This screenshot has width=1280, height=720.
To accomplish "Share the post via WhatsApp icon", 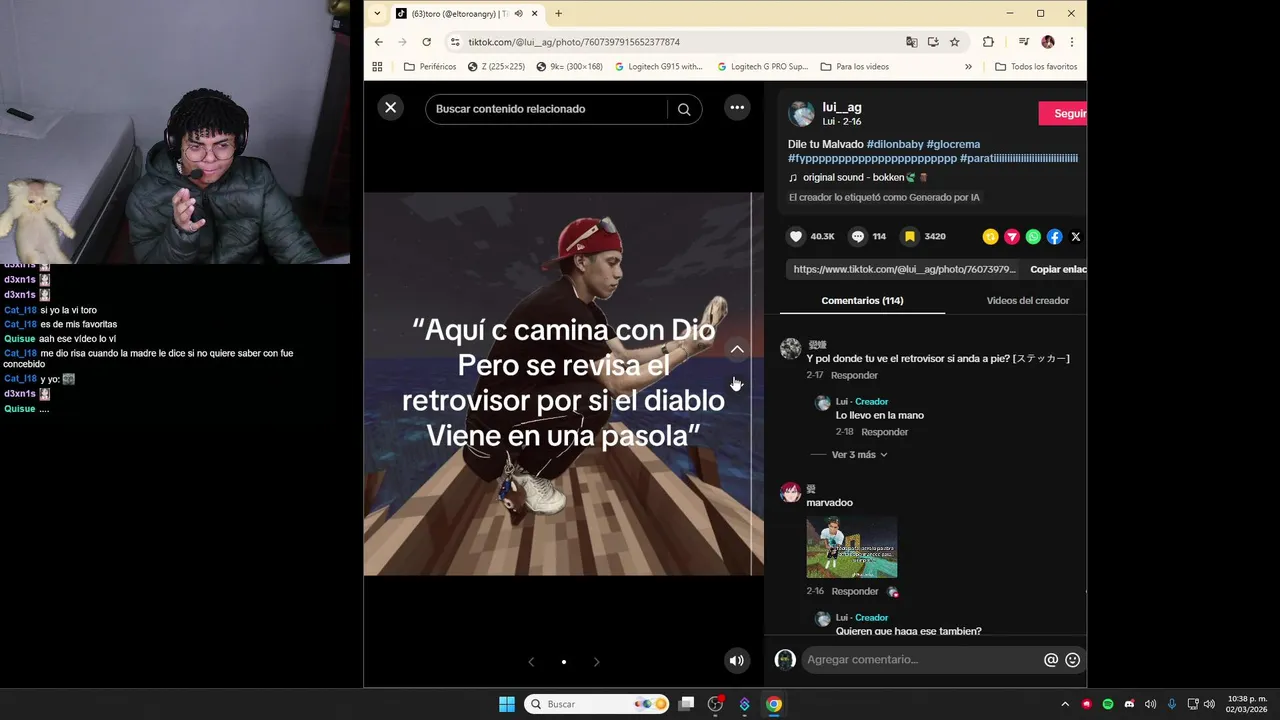I will coord(1033,237).
